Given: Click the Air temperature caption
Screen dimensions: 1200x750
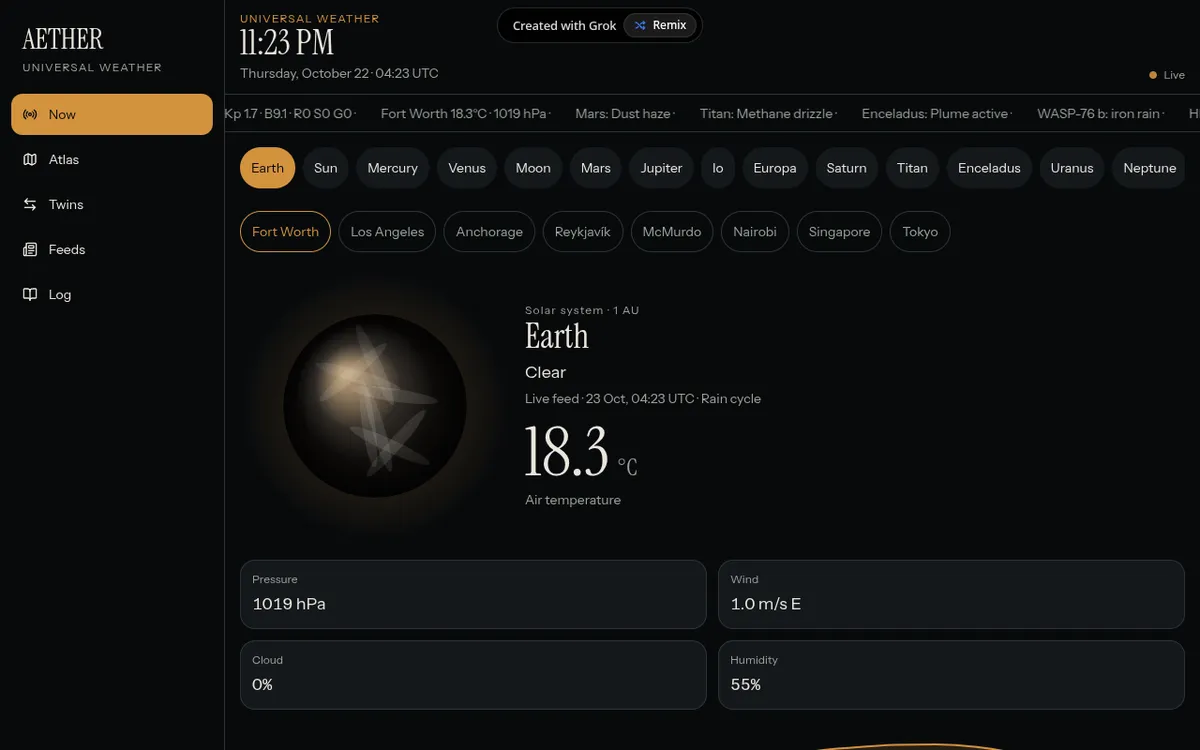Looking at the screenshot, I should coord(573,500).
